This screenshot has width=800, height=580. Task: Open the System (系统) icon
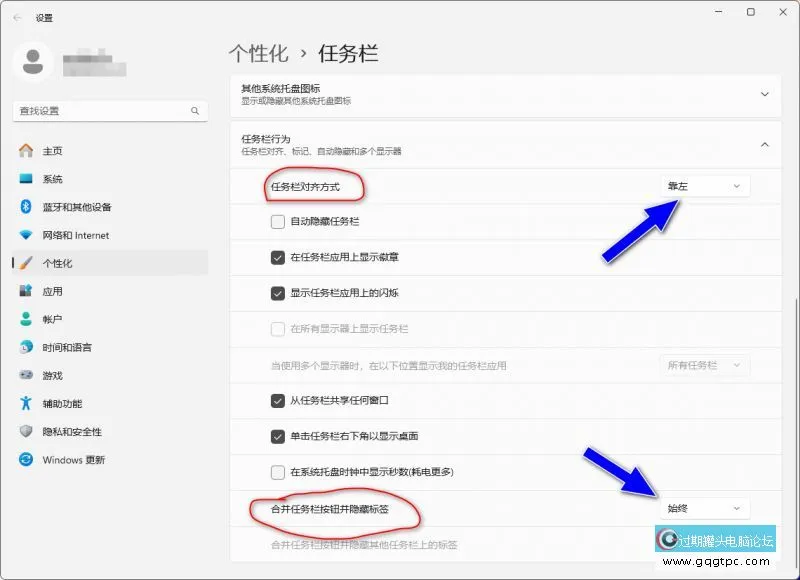(x=26, y=179)
